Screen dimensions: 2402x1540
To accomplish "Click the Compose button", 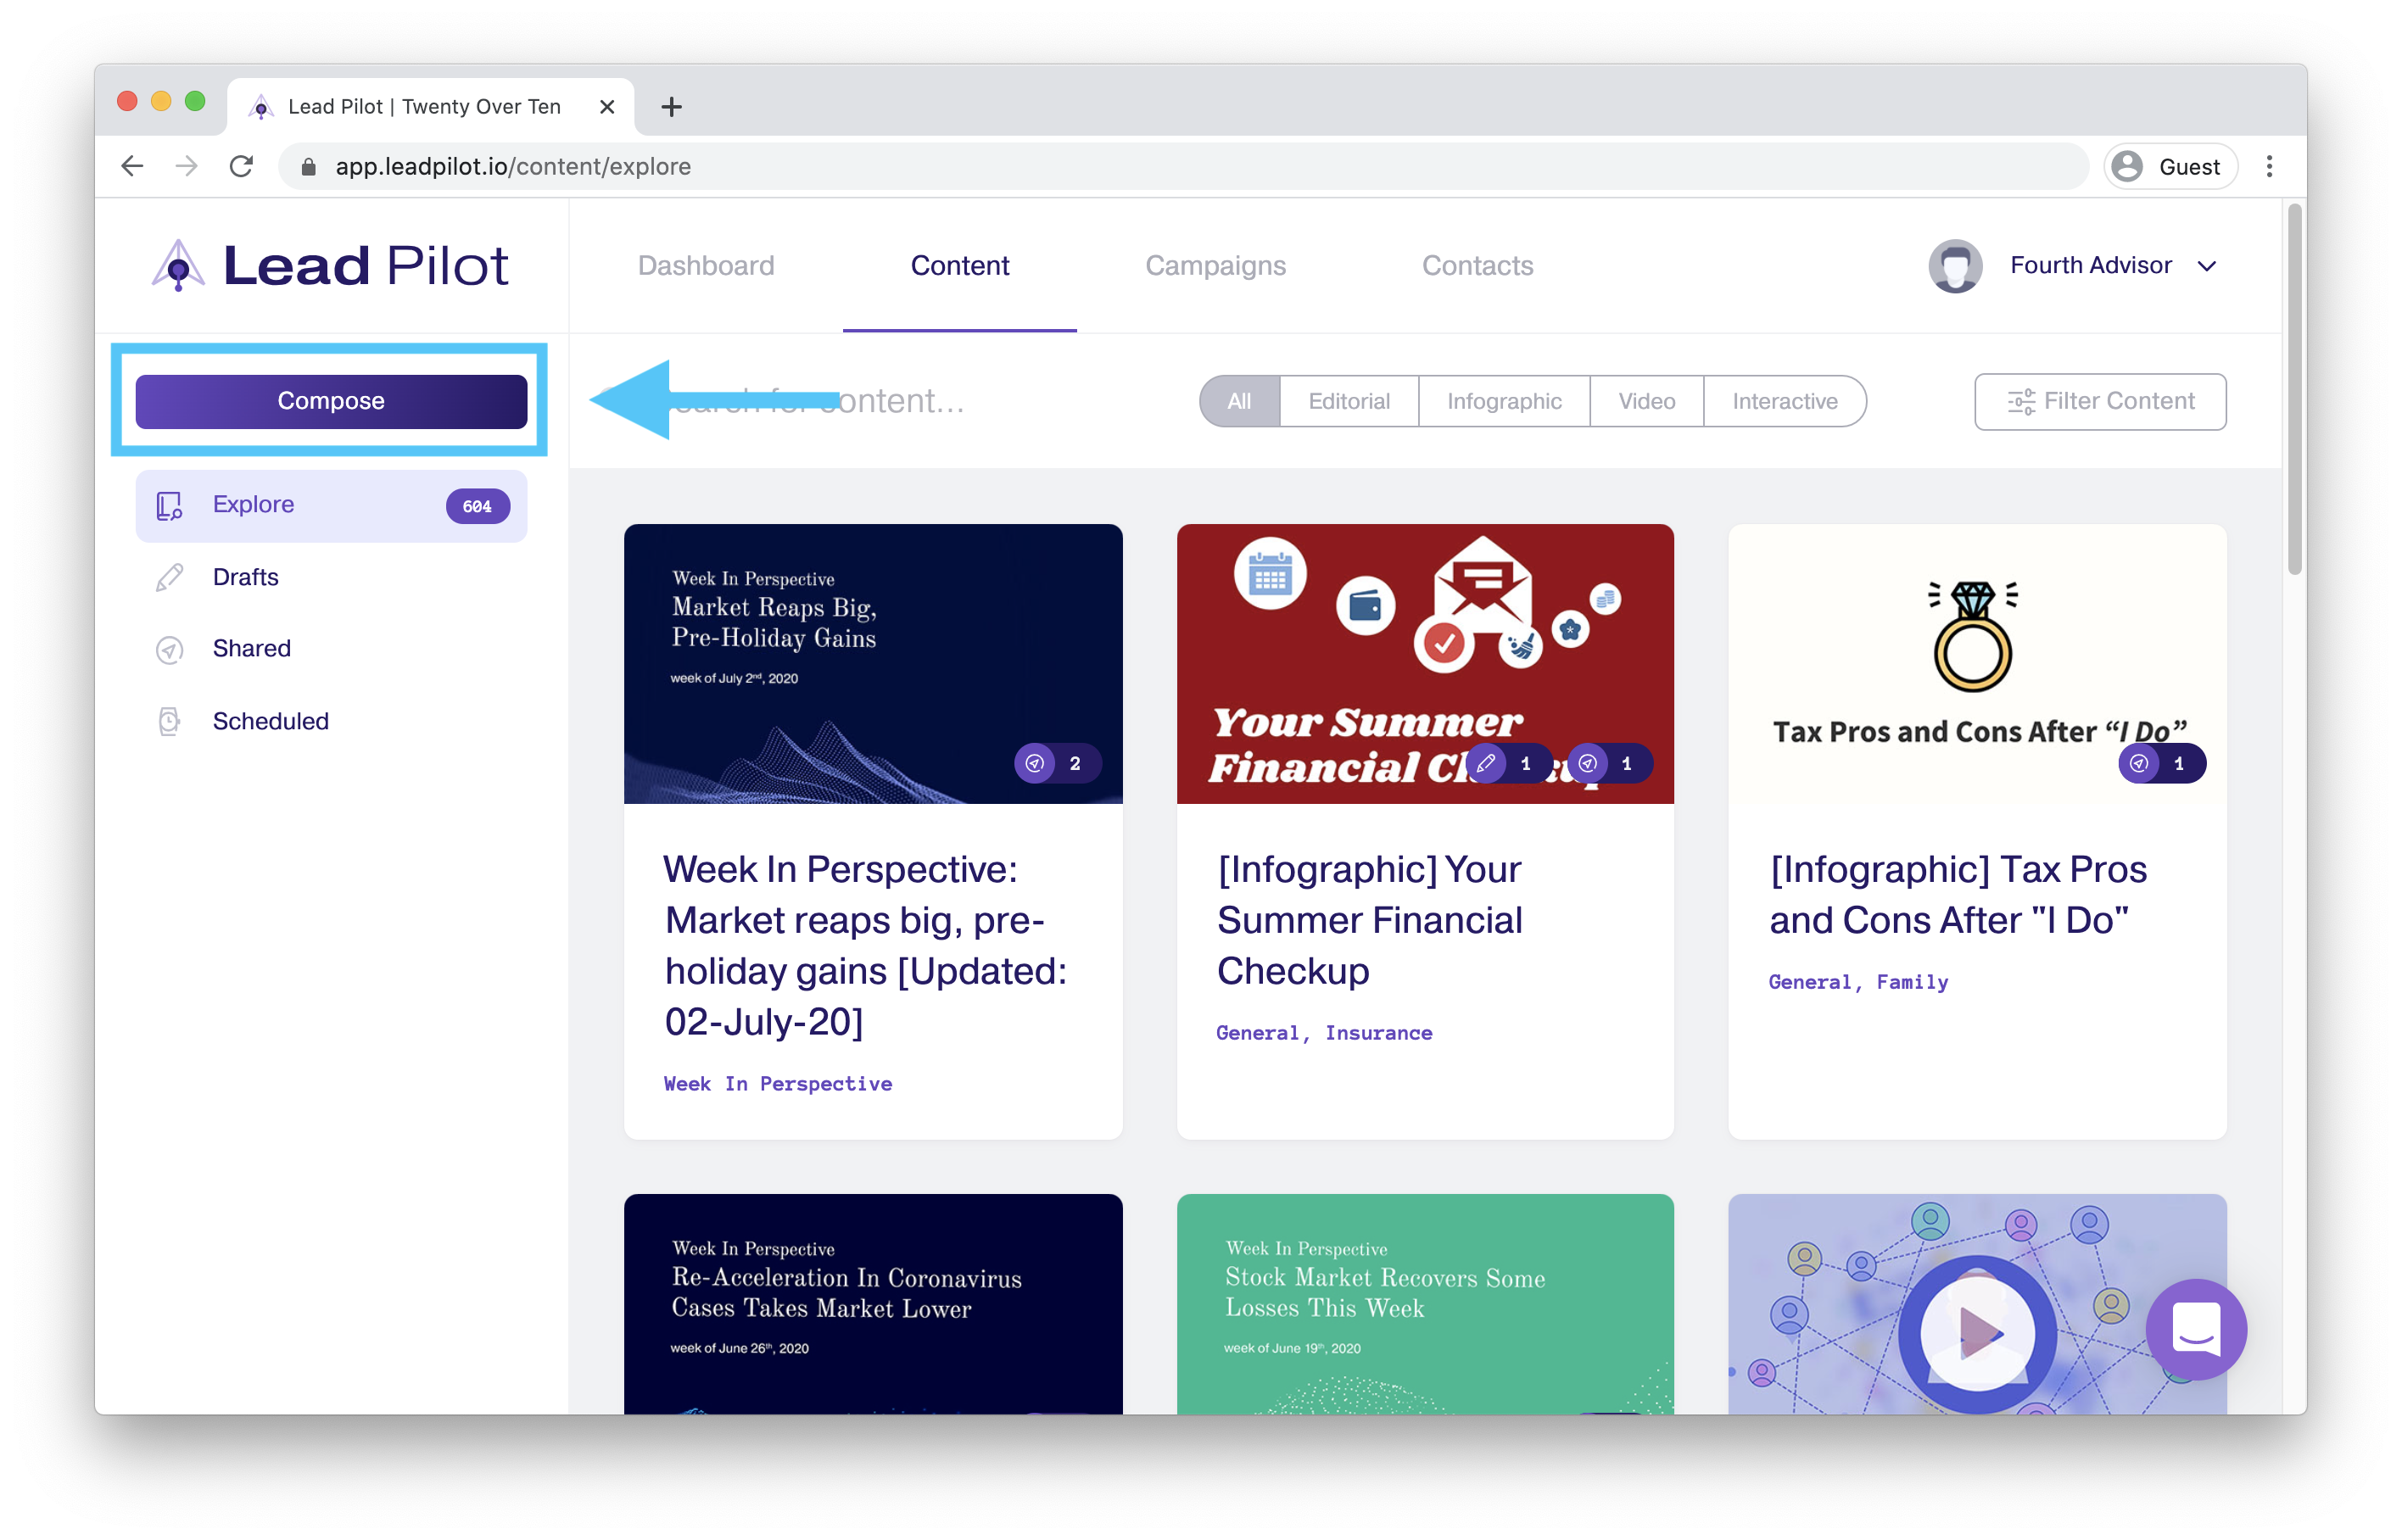I will pyautogui.click(x=331, y=401).
